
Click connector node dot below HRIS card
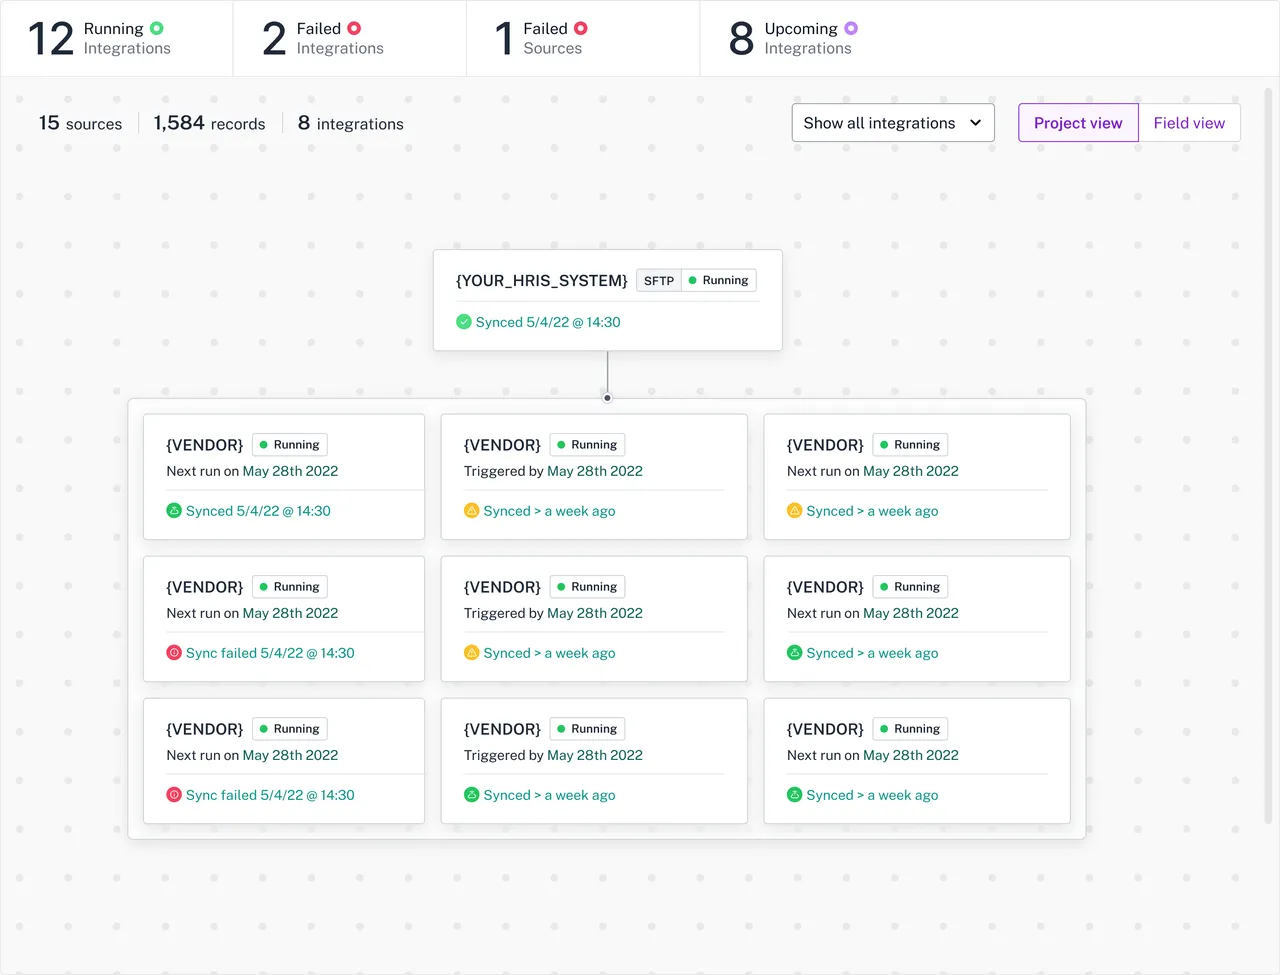point(607,398)
